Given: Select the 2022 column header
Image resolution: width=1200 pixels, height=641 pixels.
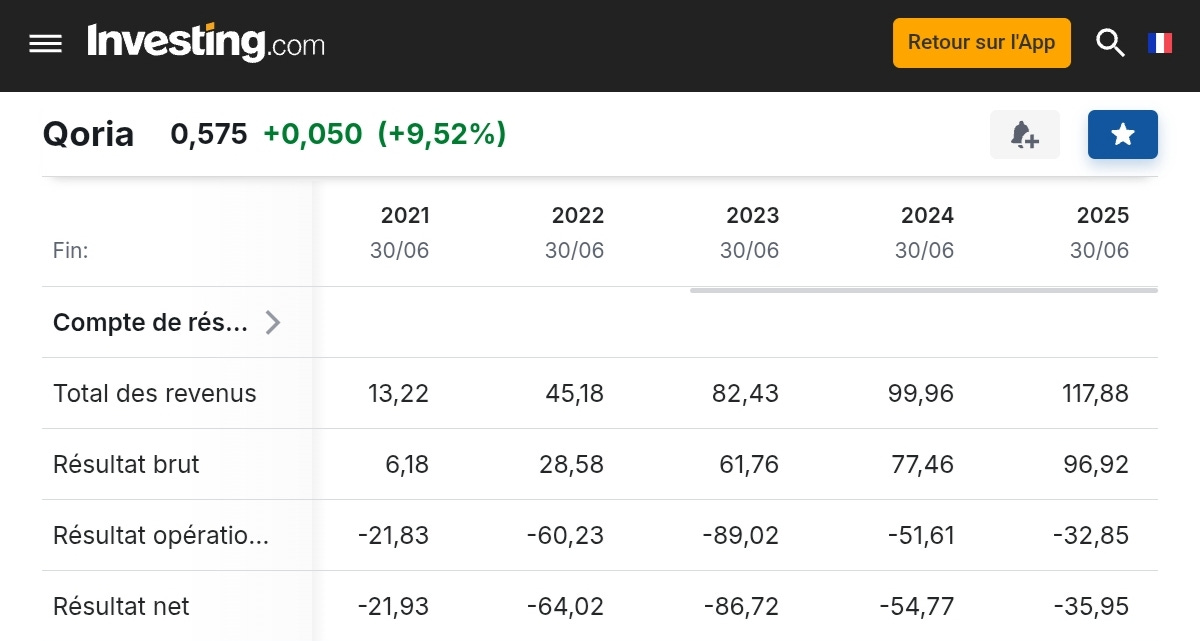Looking at the screenshot, I should tap(578, 215).
